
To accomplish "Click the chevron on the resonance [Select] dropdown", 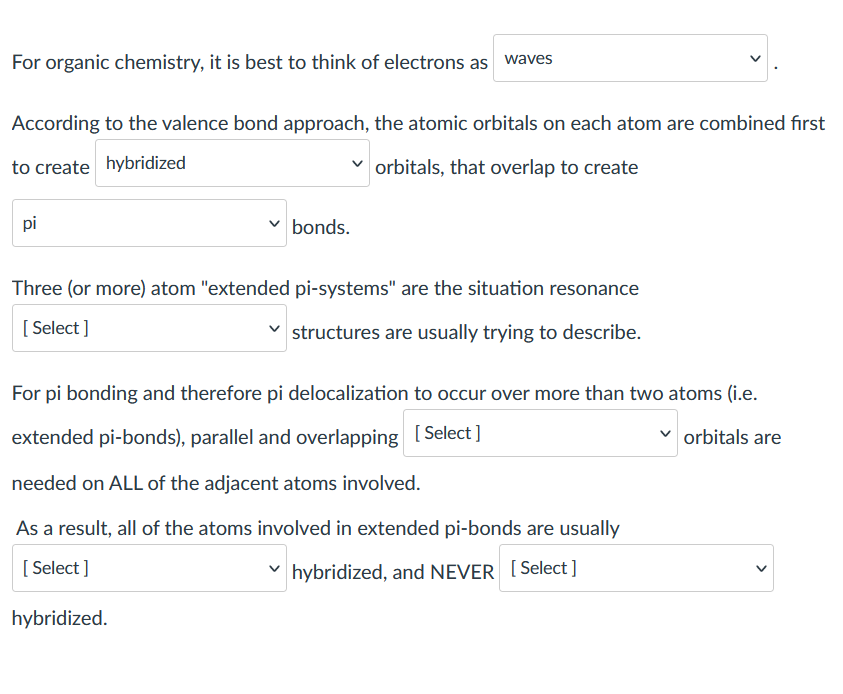I will coord(275,328).
